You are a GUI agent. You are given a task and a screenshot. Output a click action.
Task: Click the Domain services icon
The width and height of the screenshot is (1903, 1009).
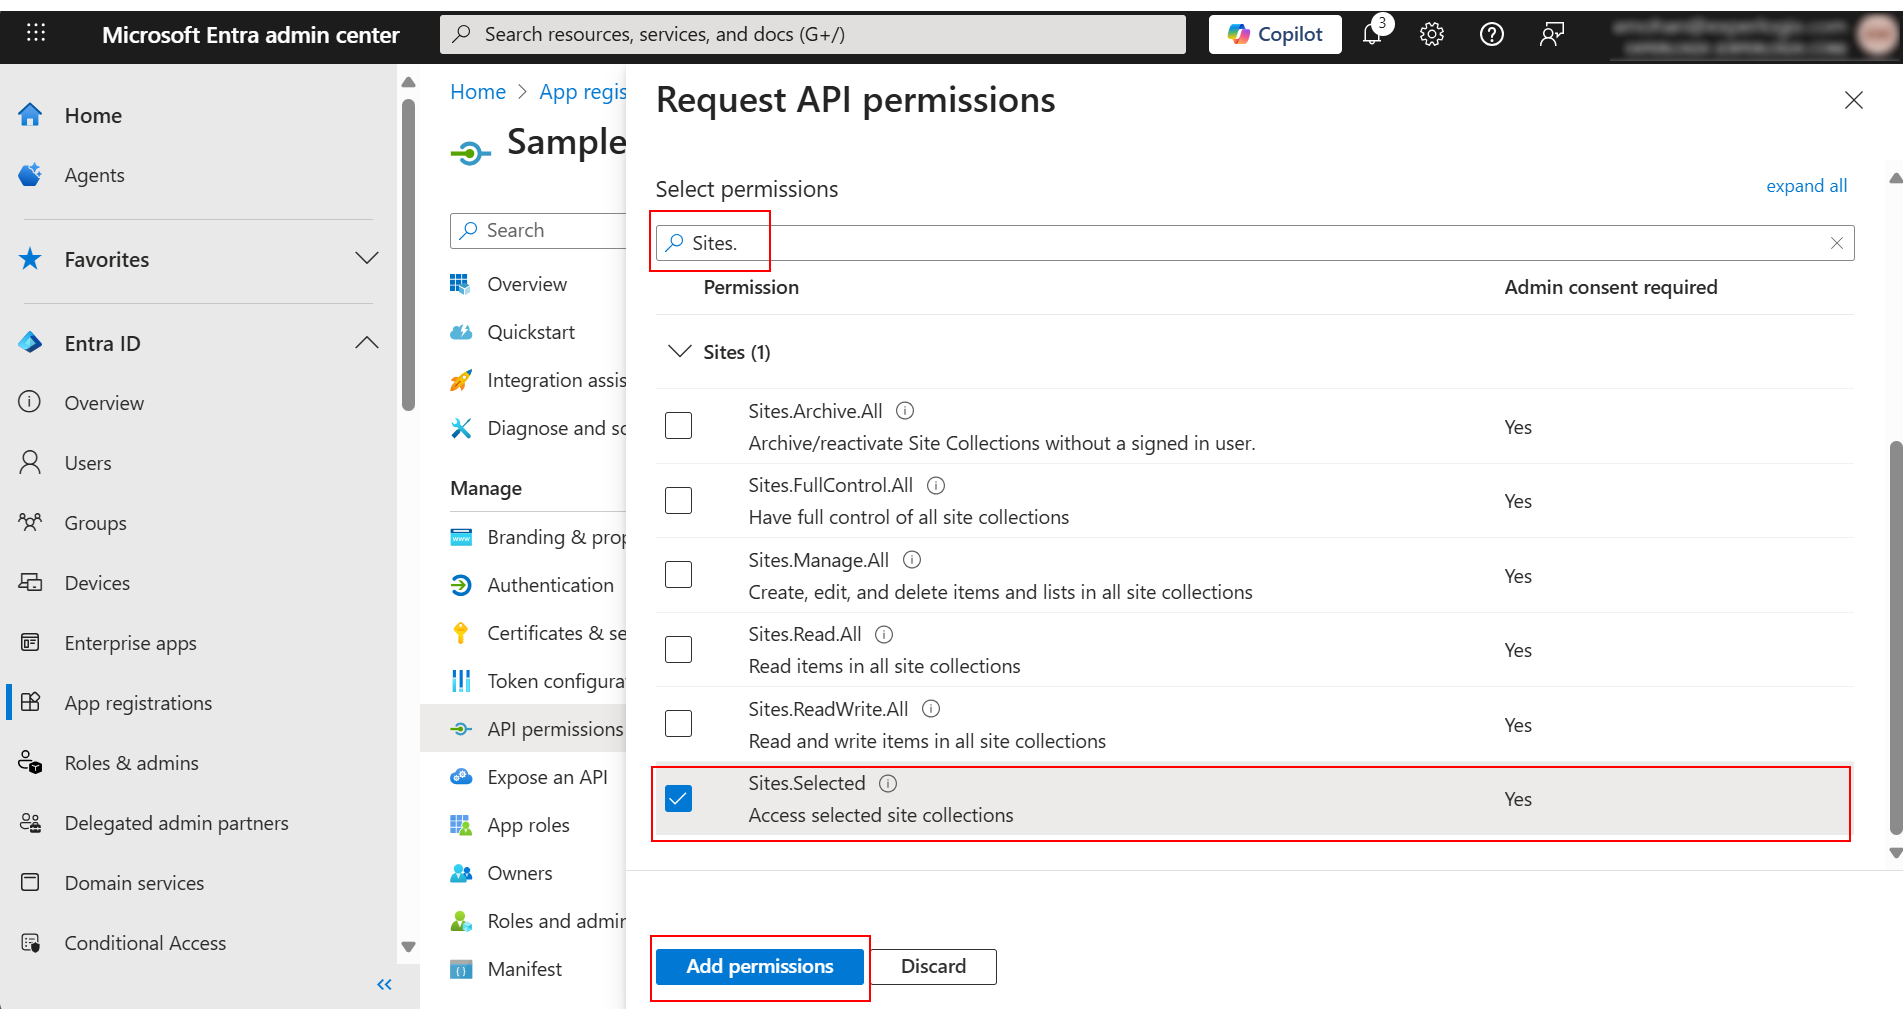pyautogui.click(x=30, y=882)
